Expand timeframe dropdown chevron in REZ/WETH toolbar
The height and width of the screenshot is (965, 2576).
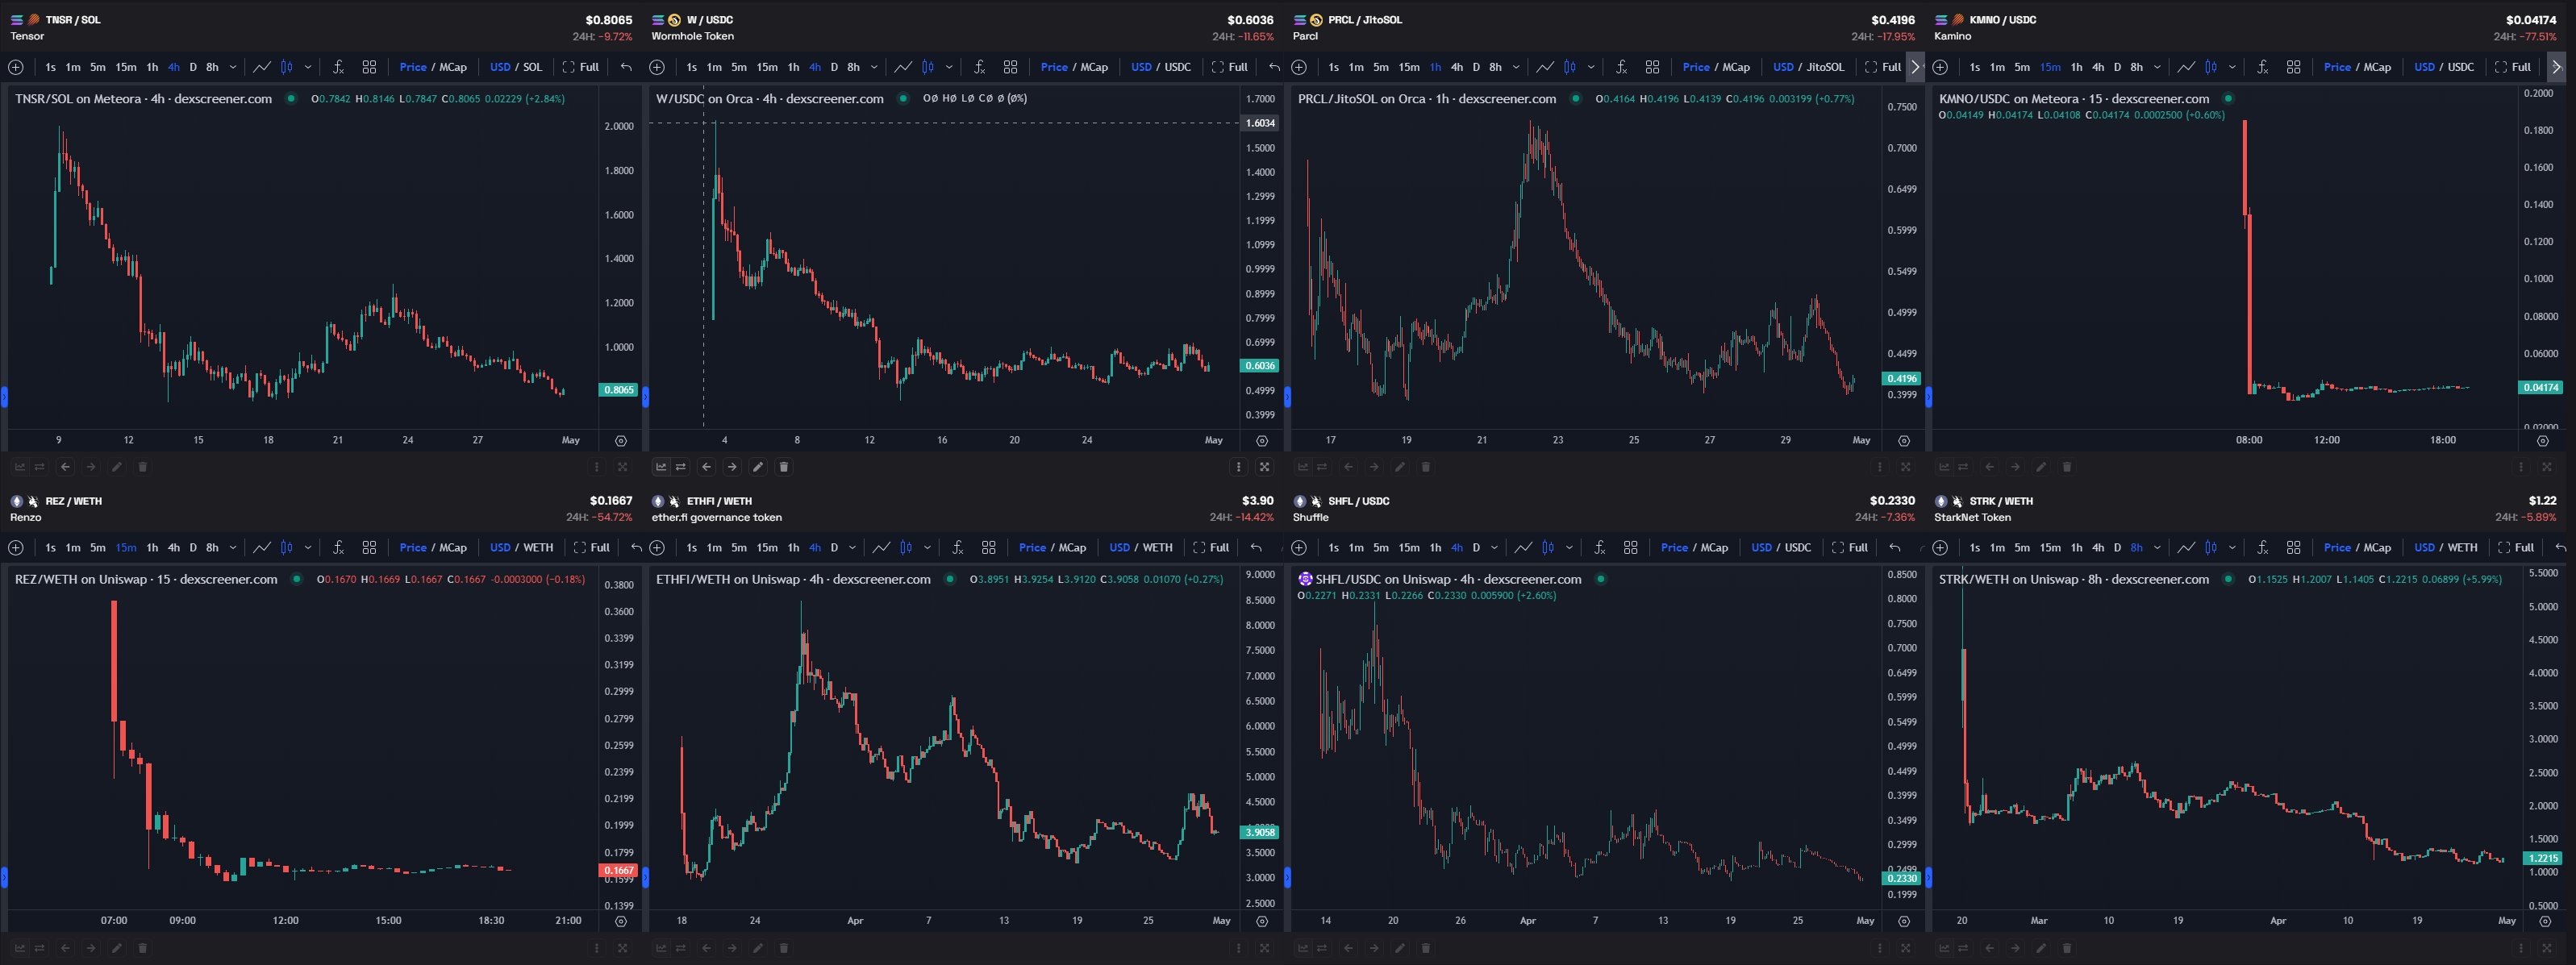pyautogui.click(x=233, y=548)
